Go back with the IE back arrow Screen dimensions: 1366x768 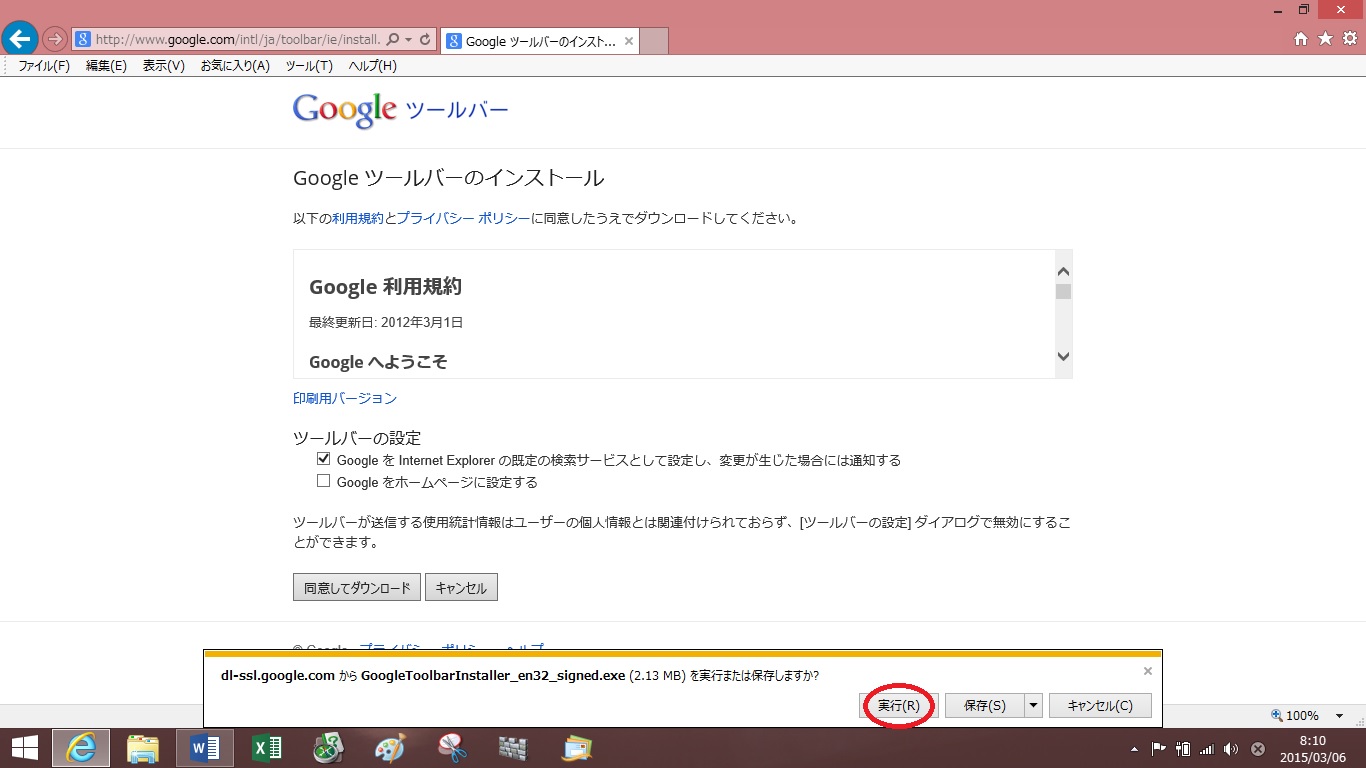(20, 39)
